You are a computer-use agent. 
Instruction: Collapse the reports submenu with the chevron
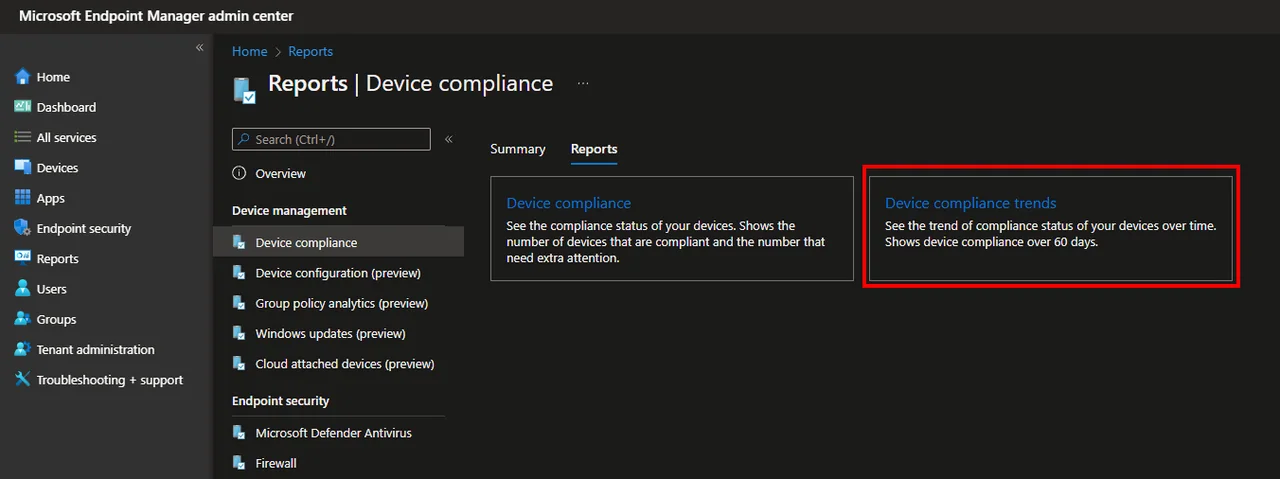(x=449, y=139)
